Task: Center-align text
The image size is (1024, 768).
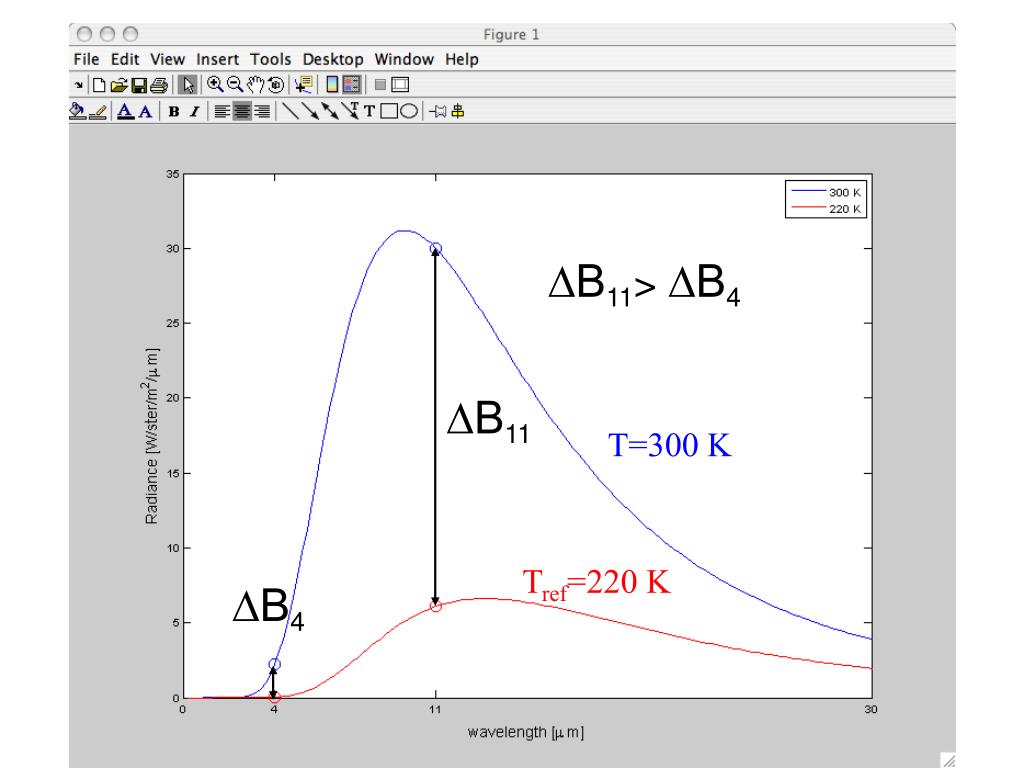Action: (242, 112)
